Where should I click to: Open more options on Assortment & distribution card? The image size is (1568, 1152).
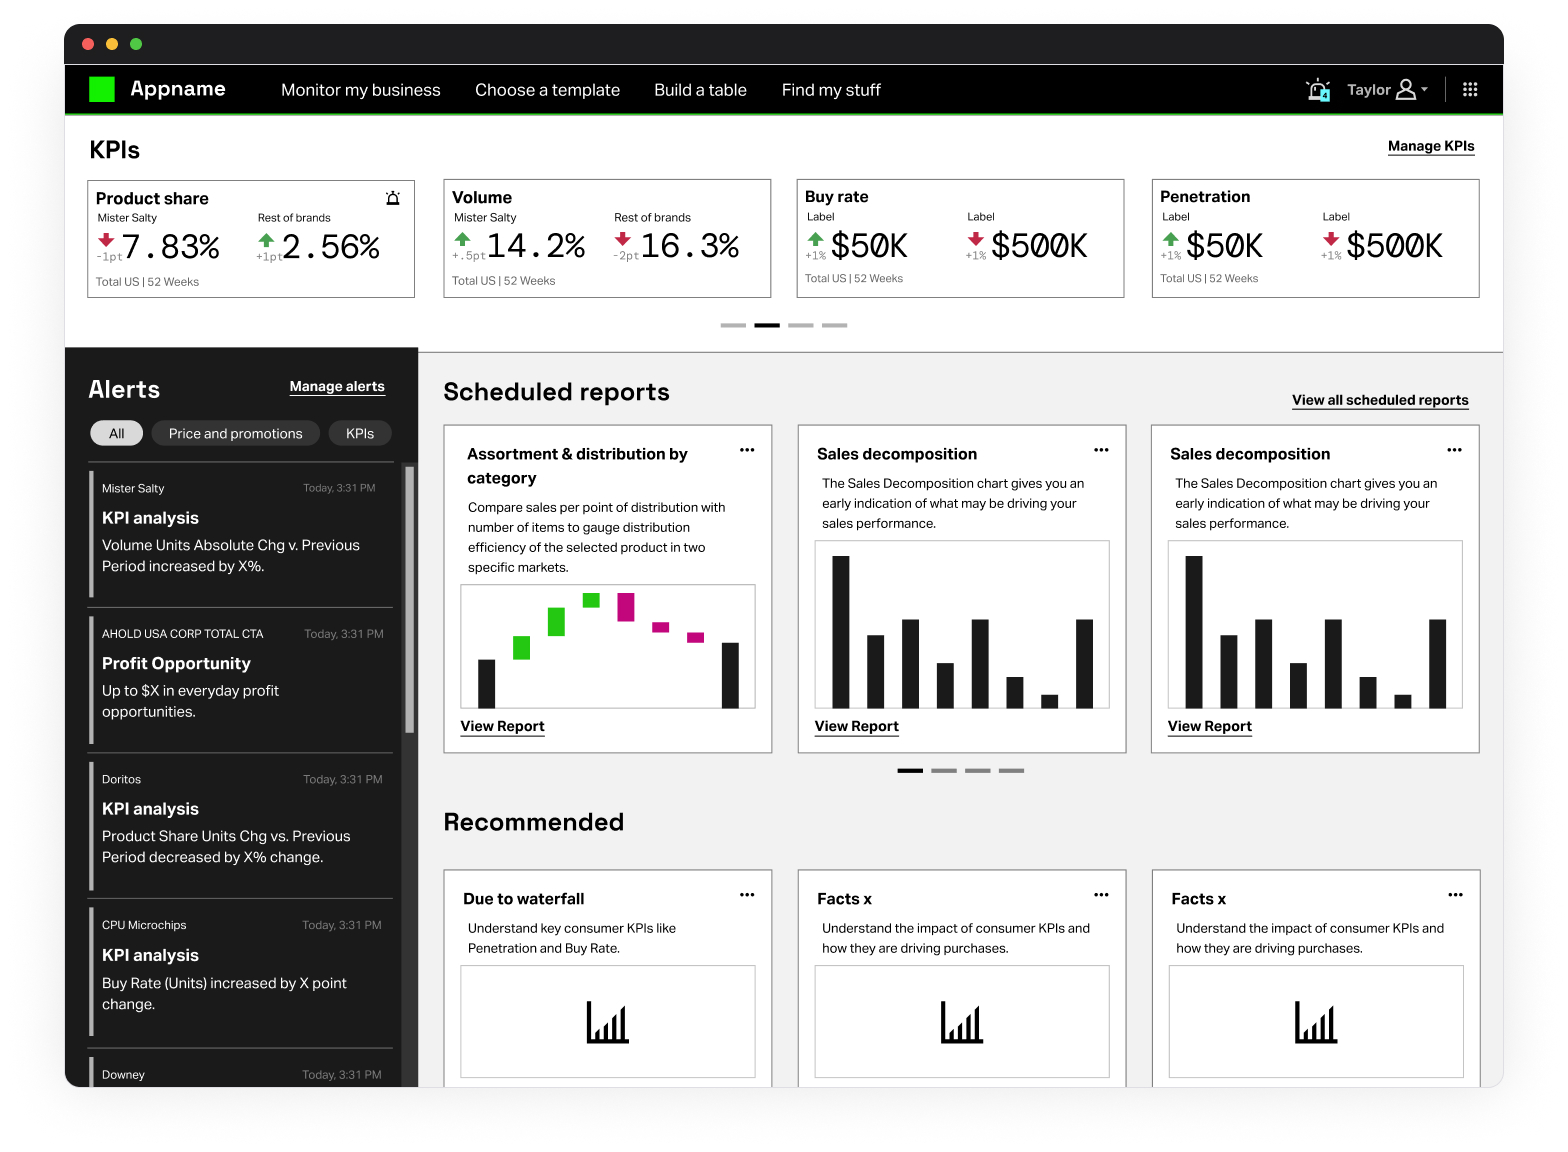click(747, 450)
